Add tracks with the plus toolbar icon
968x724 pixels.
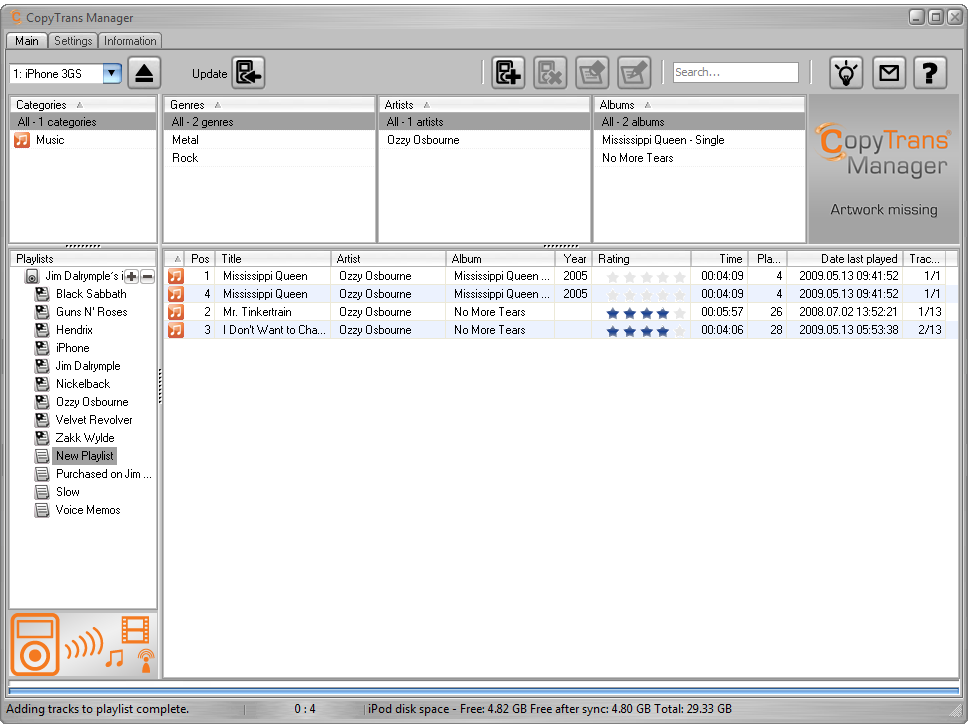point(508,73)
